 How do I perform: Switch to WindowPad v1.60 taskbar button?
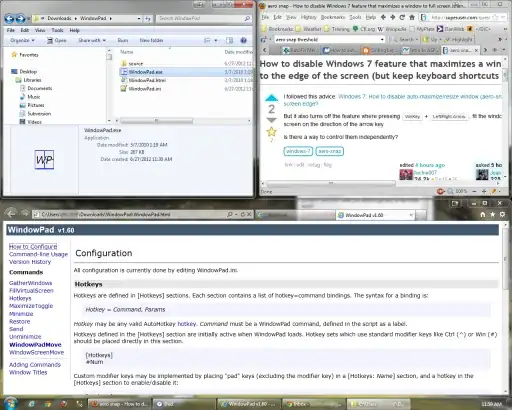pos(248,404)
